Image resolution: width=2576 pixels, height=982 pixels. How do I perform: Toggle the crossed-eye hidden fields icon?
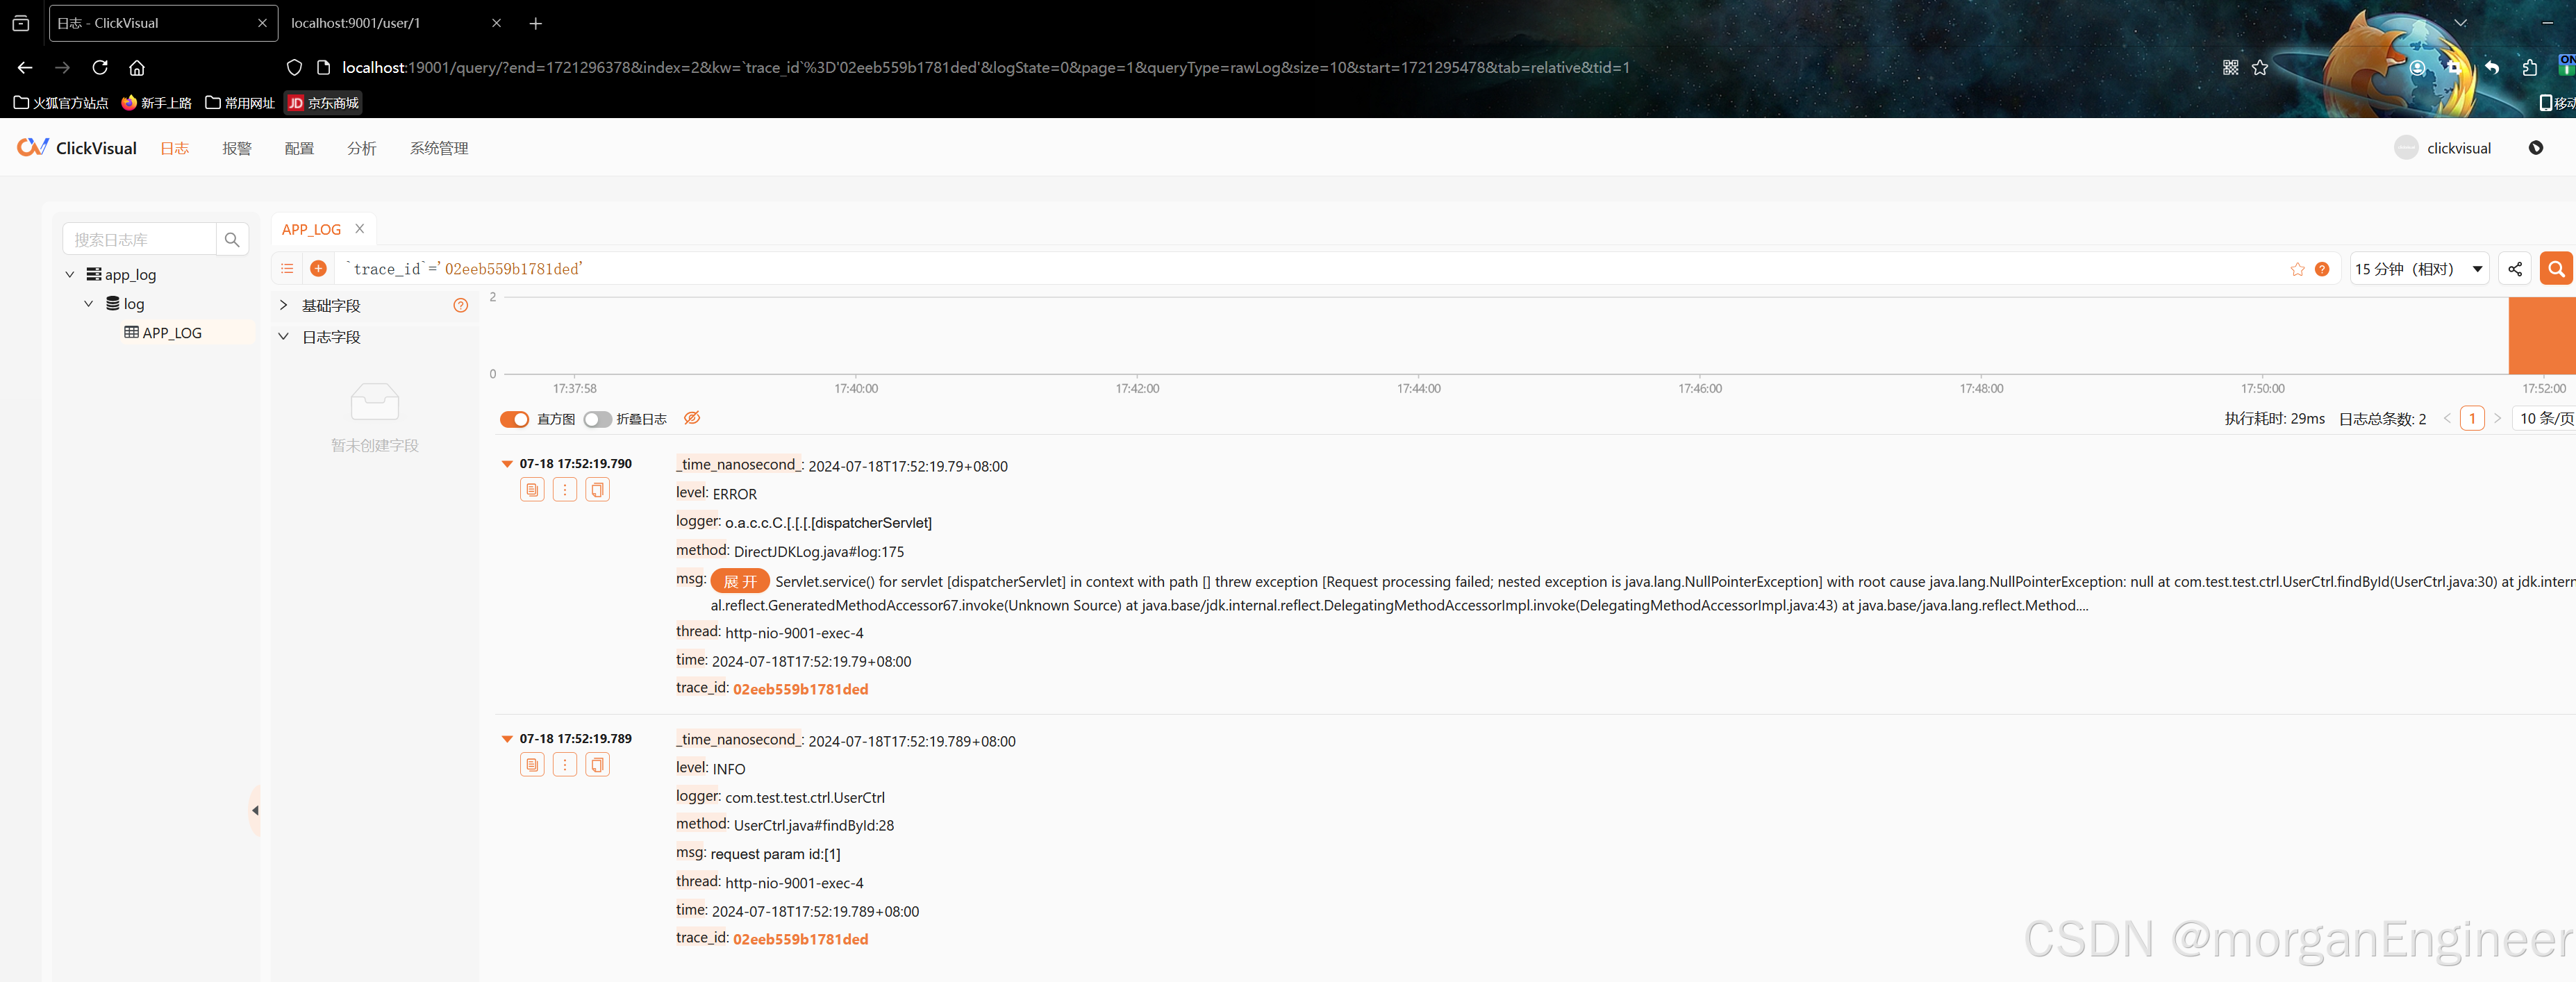coord(692,418)
